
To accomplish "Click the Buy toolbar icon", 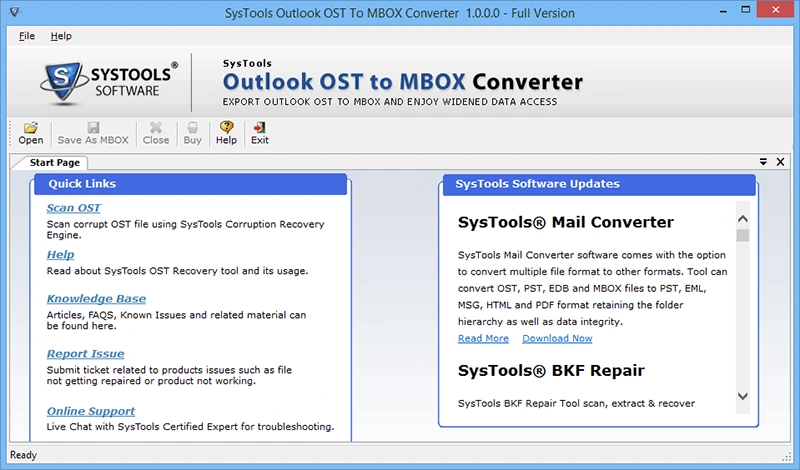I will tap(193, 128).
